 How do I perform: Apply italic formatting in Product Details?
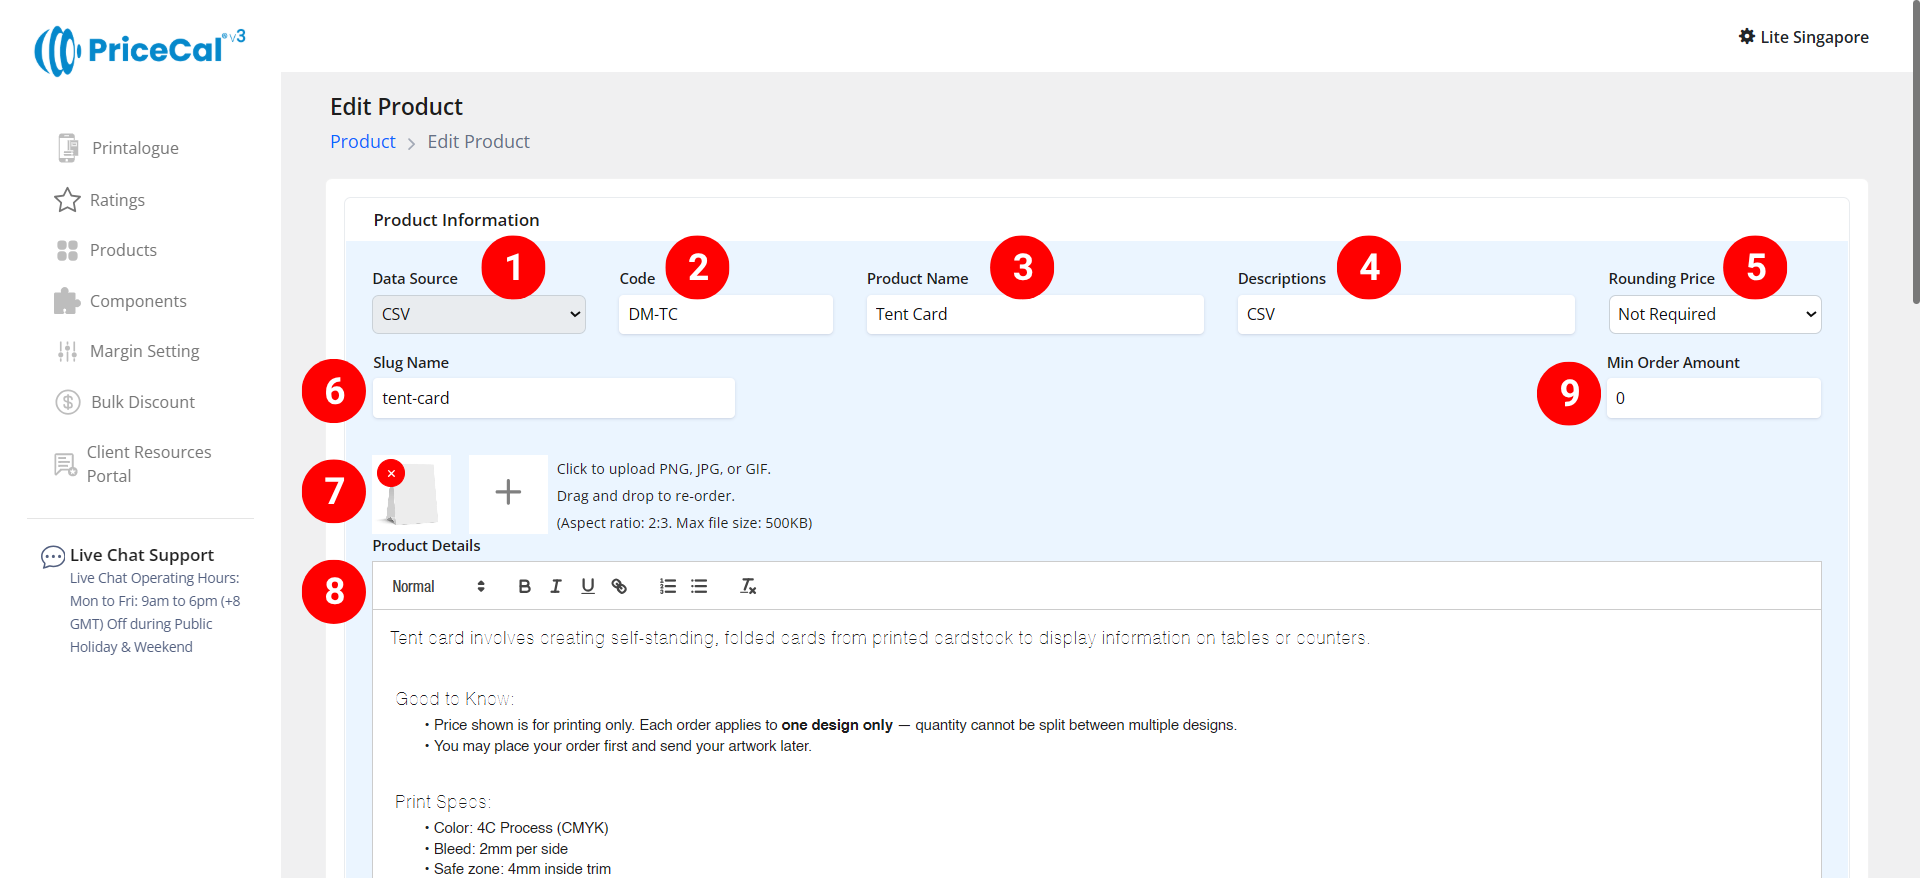[x=556, y=587]
